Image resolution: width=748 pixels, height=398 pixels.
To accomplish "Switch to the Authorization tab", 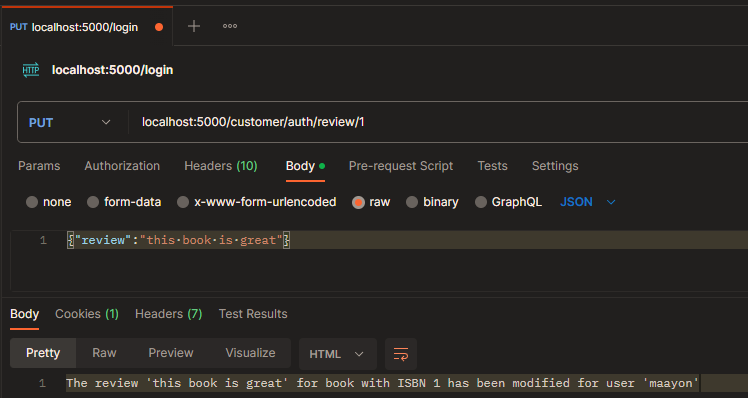I will pyautogui.click(x=122, y=166).
